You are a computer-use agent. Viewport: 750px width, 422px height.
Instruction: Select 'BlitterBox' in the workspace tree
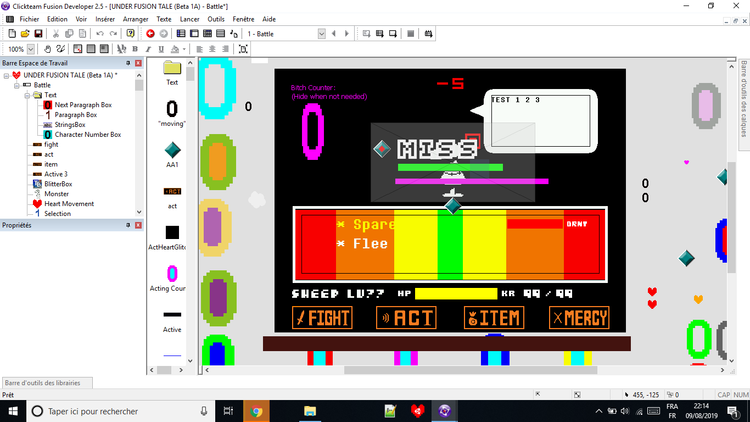tap(58, 184)
